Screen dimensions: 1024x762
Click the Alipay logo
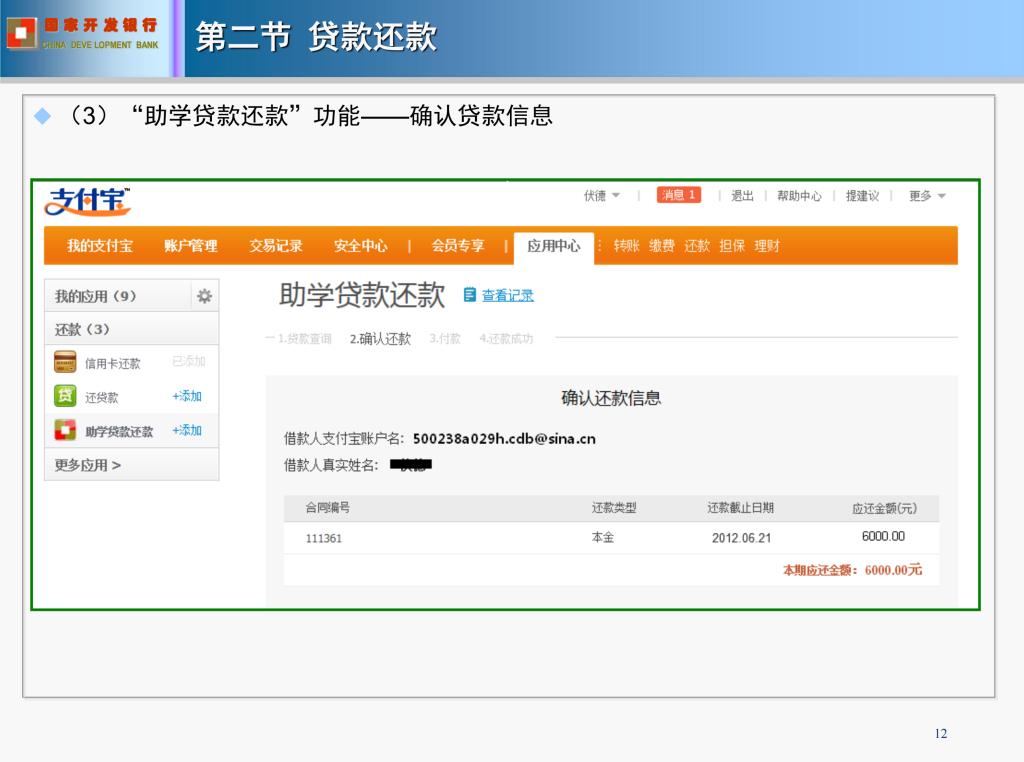(x=87, y=201)
